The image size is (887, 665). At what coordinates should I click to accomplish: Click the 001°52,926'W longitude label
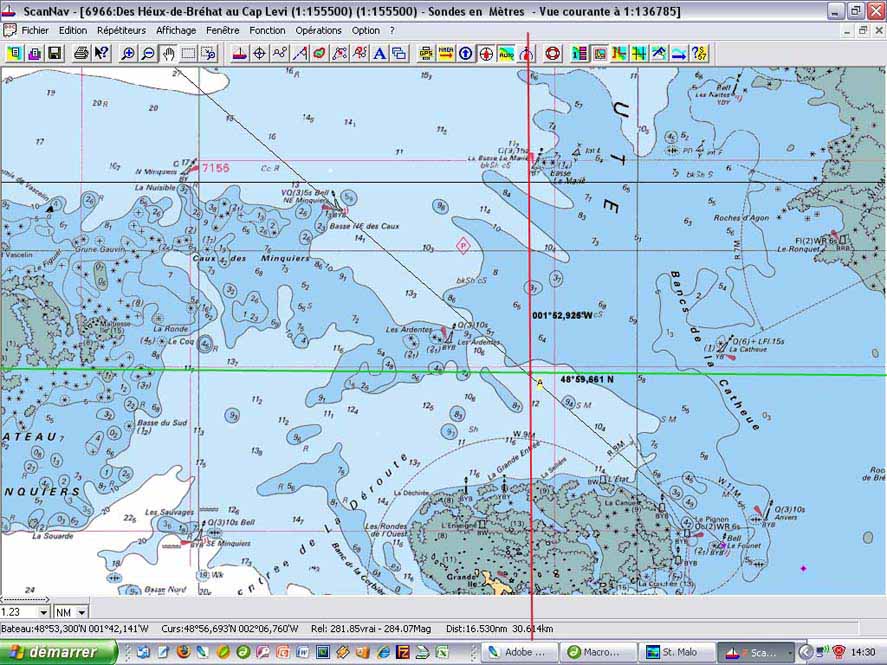[562, 315]
